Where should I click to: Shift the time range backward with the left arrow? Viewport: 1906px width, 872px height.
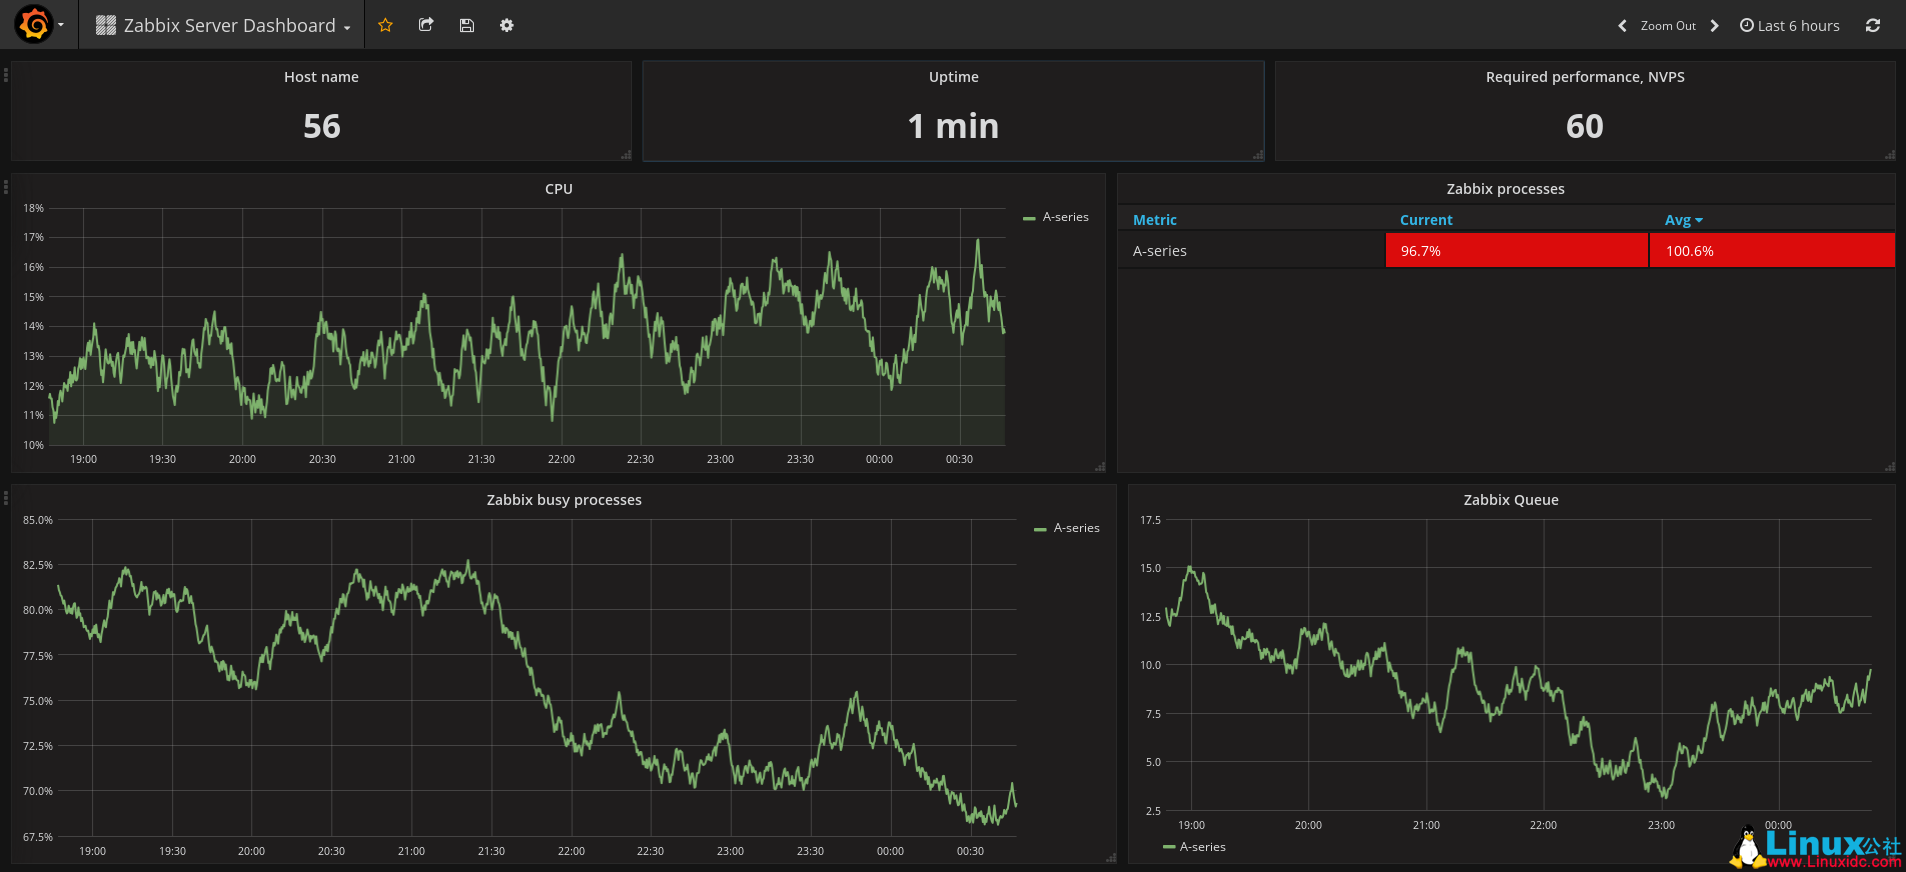click(1622, 26)
